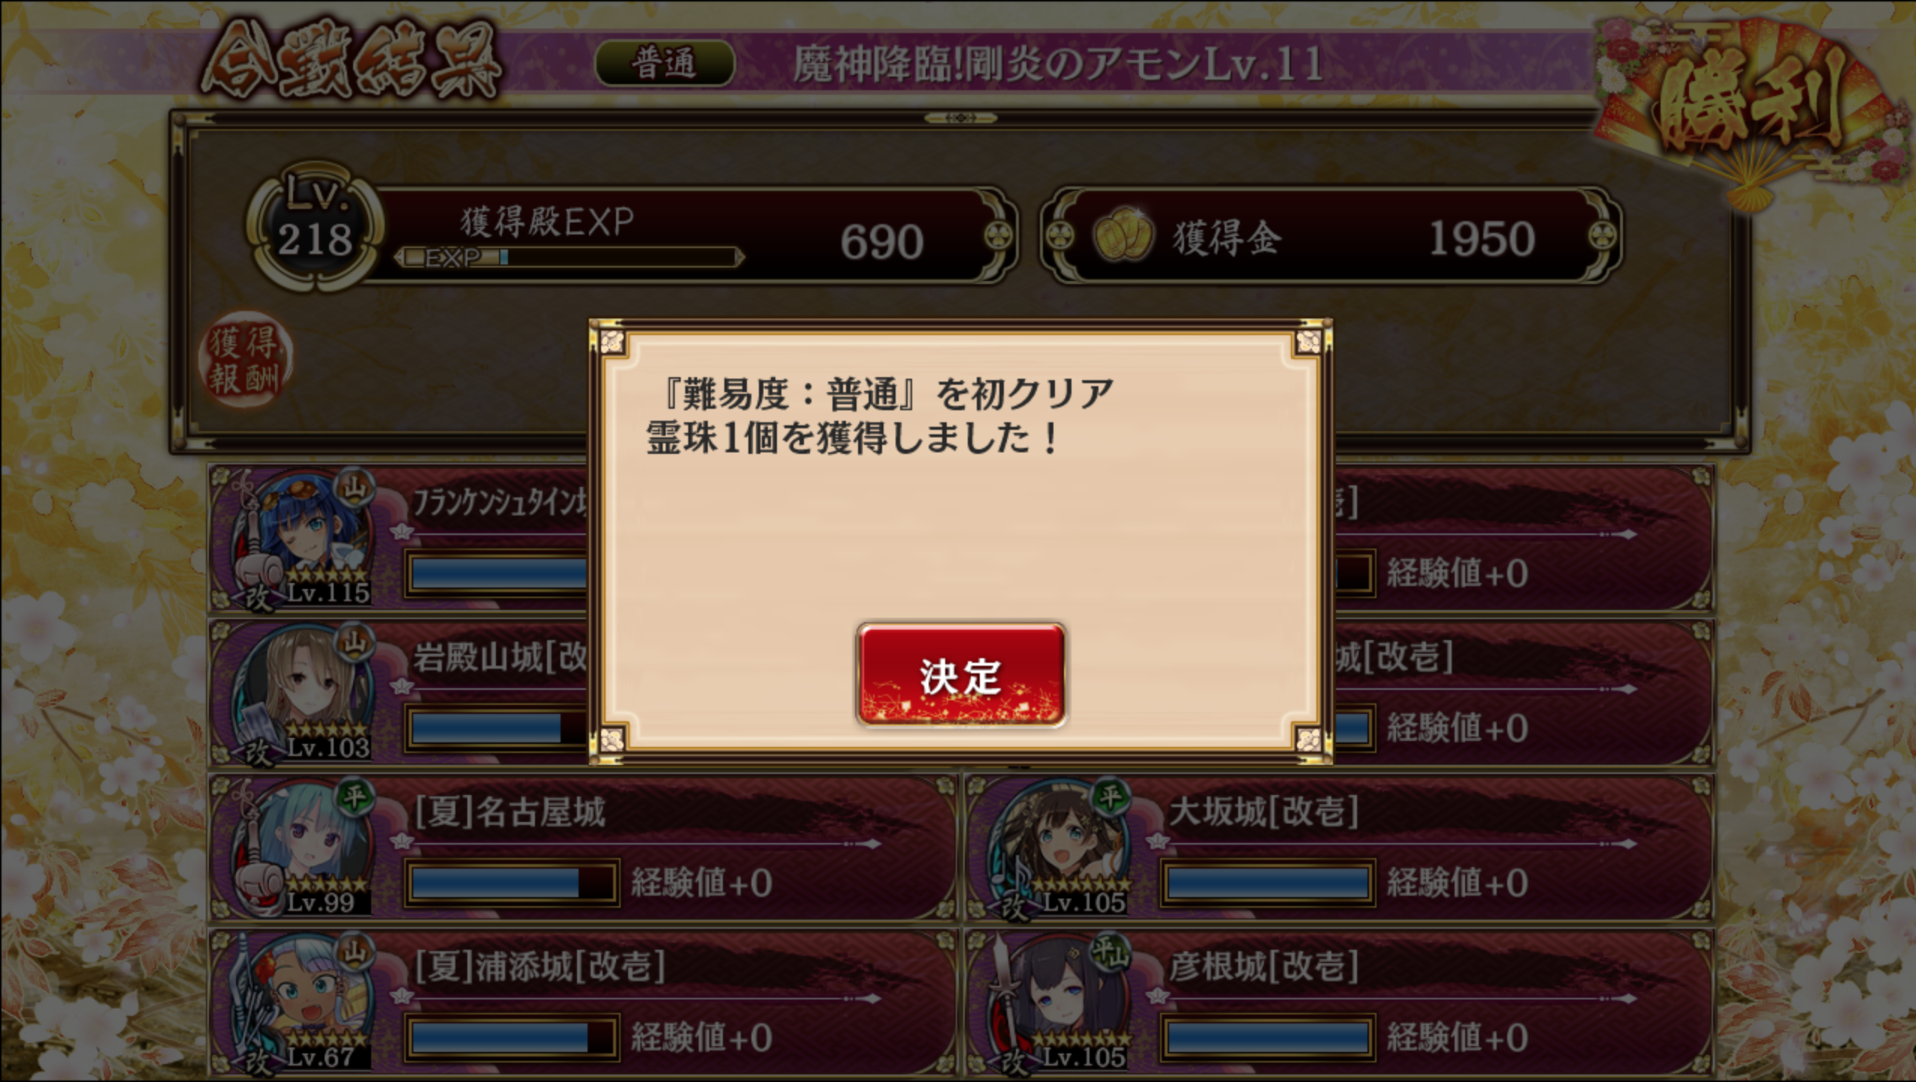1916x1082 pixels.
Task: Click the 平 terrain badge on 大坂城
Action: 1110,797
